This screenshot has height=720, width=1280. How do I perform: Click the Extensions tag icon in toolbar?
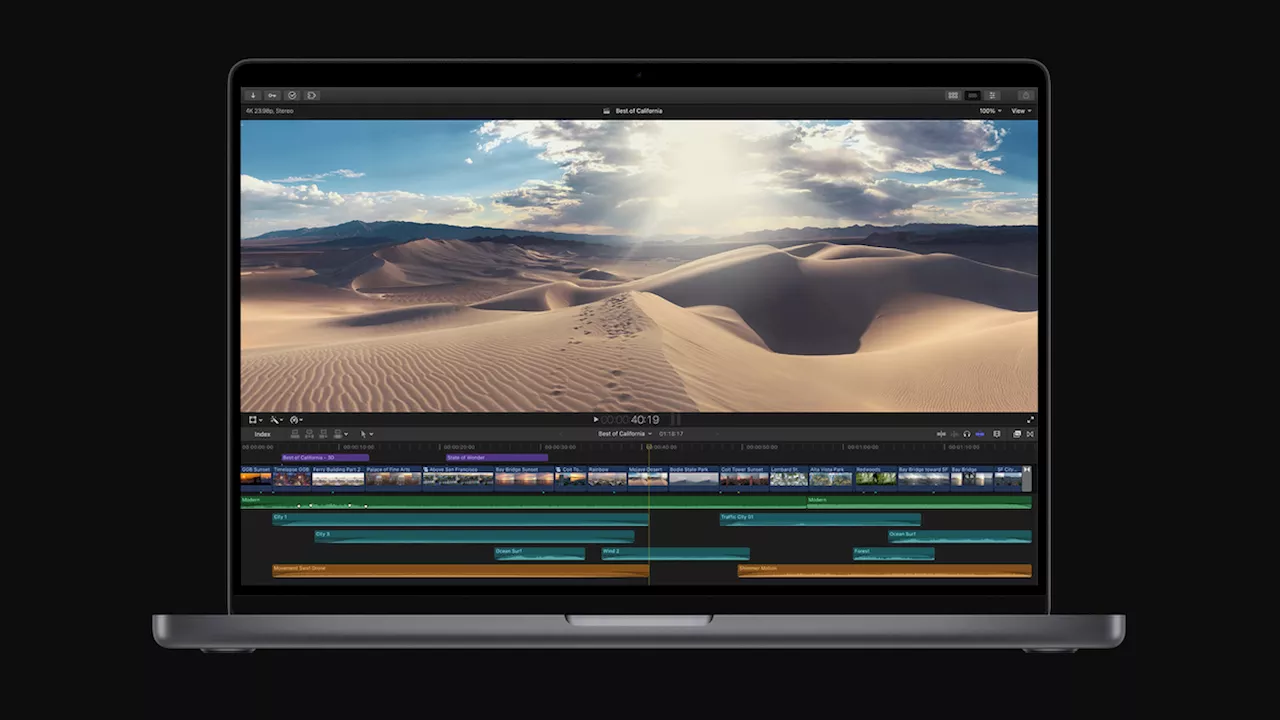[312, 95]
